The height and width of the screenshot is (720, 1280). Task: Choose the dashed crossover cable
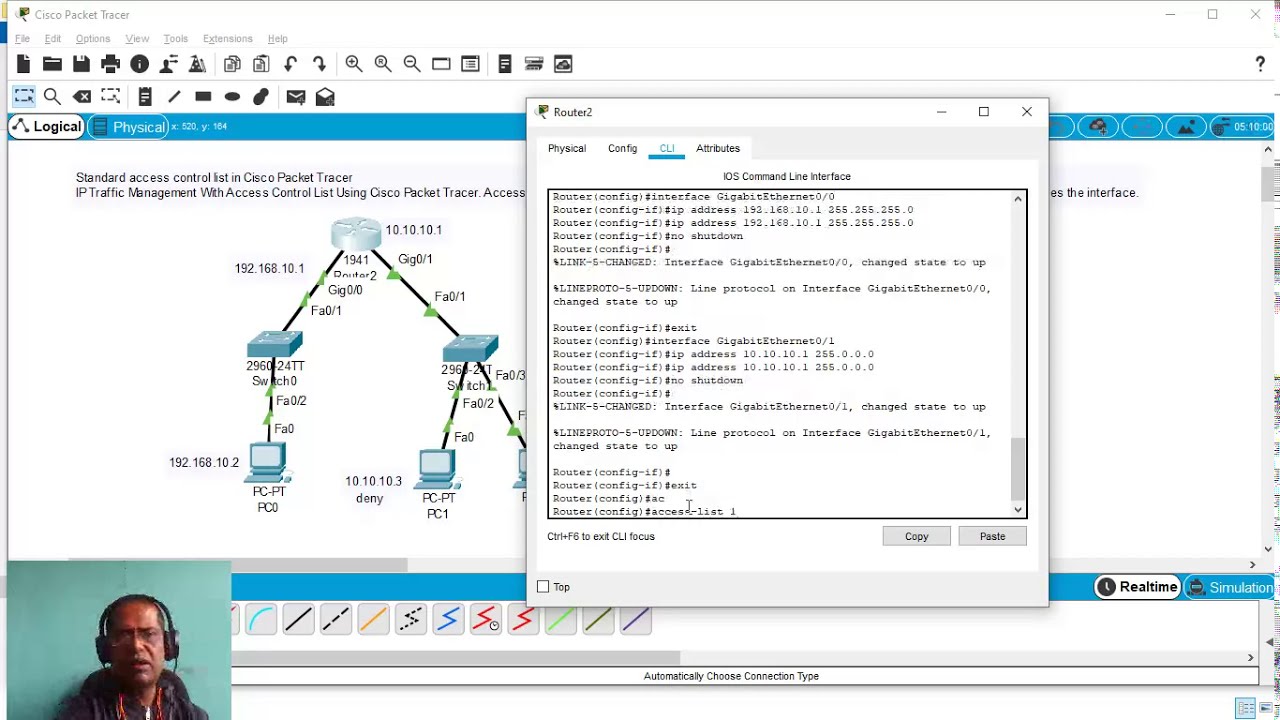tap(335, 620)
